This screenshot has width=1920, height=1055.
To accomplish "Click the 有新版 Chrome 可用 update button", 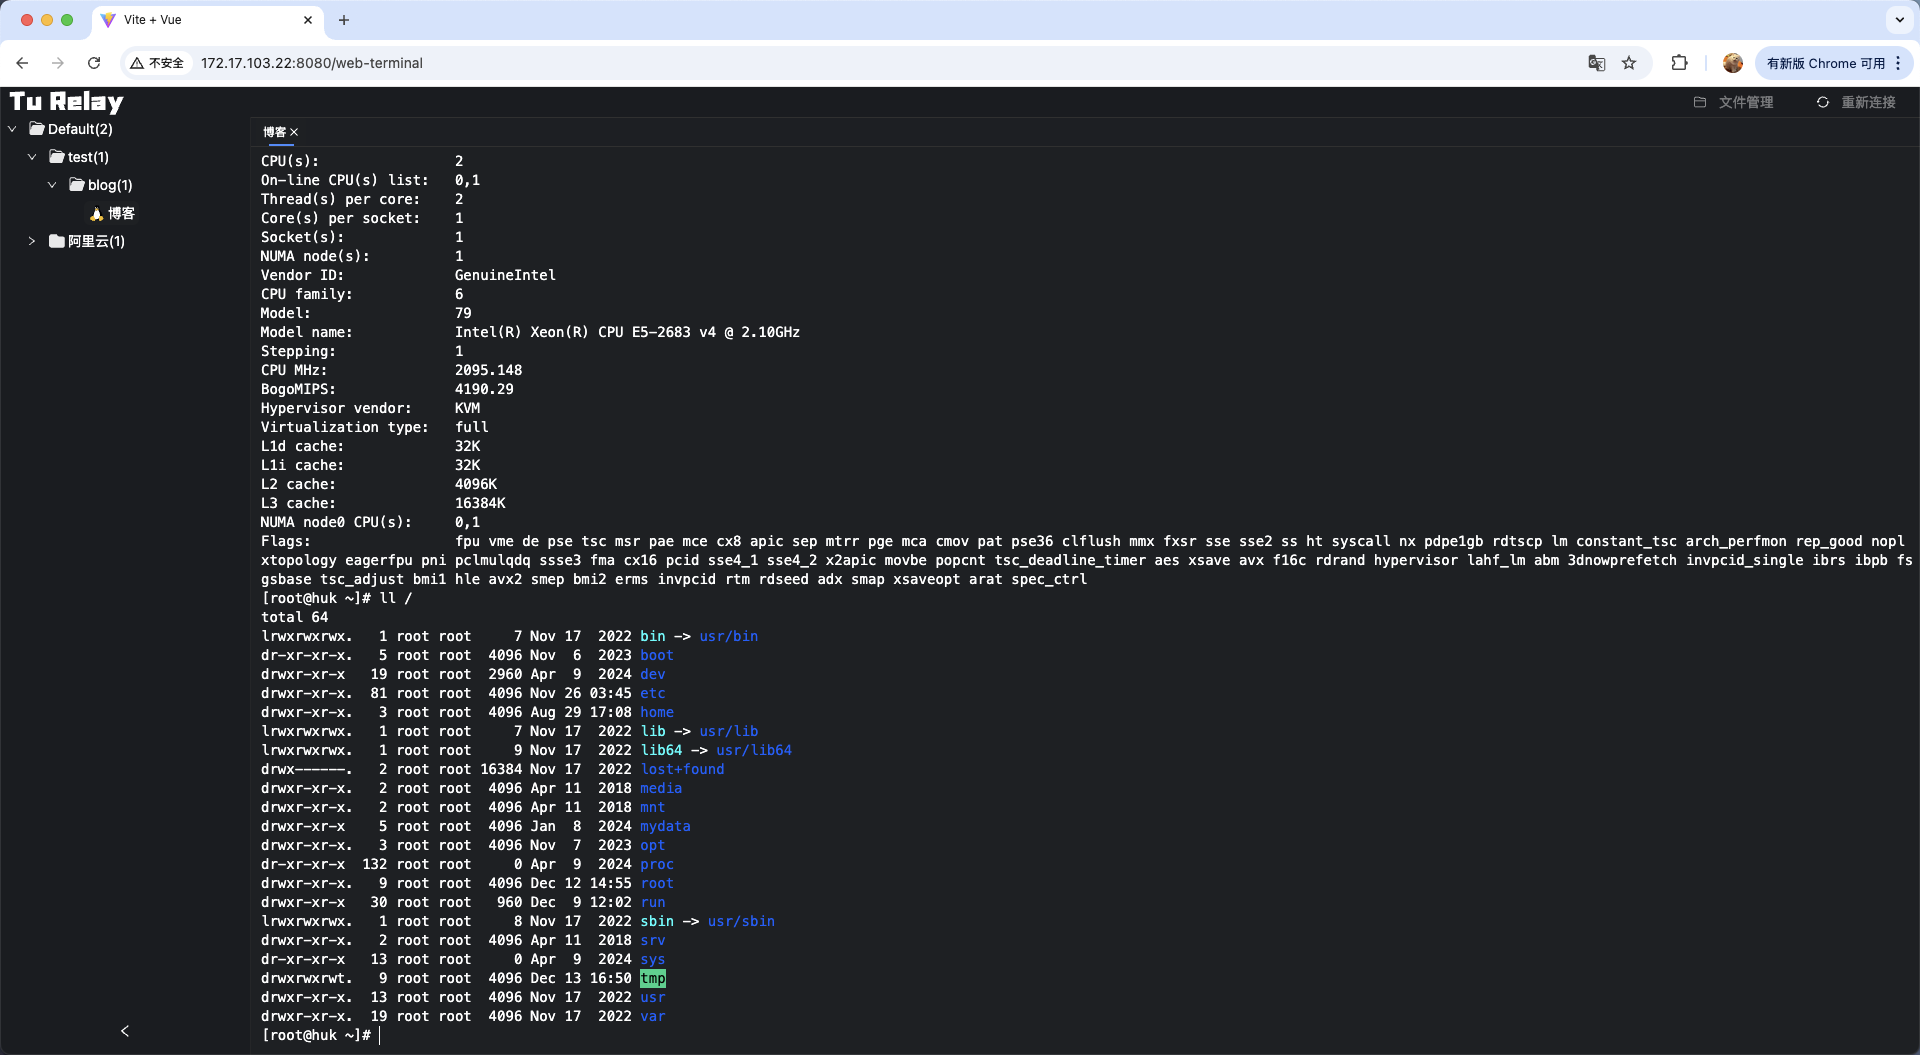I will tap(1825, 63).
